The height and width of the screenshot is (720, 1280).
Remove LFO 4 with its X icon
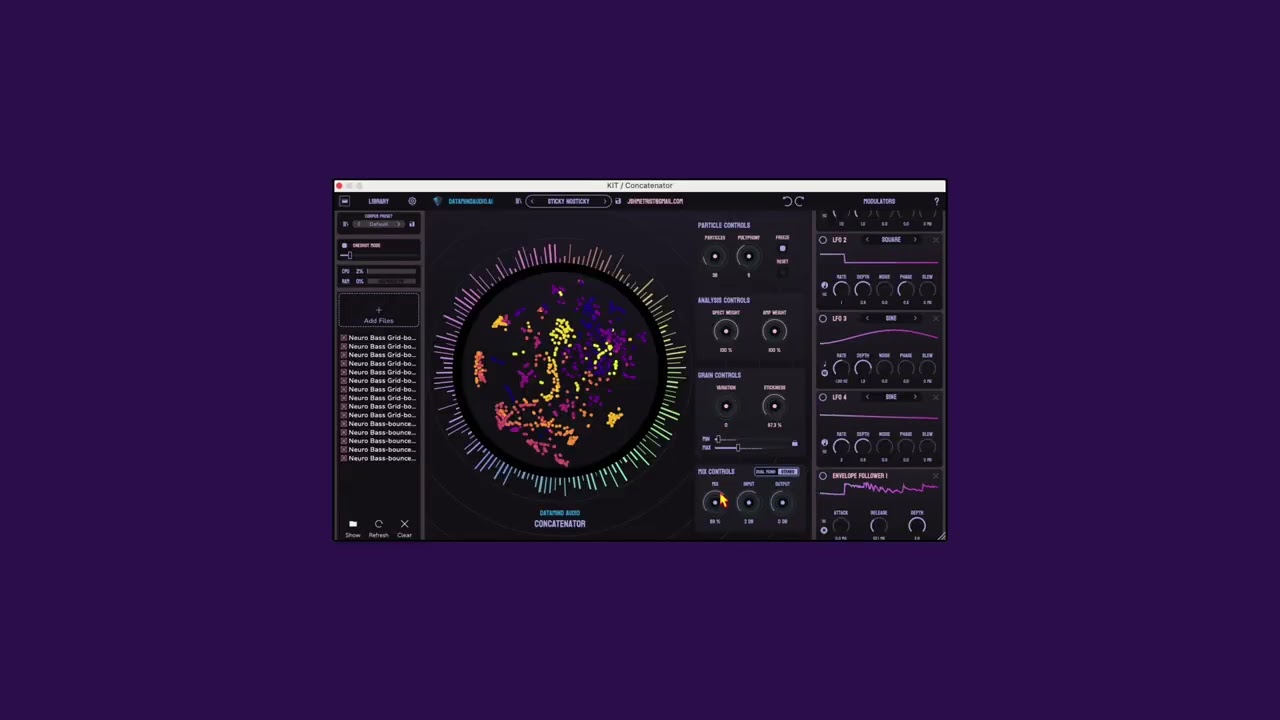click(x=936, y=397)
